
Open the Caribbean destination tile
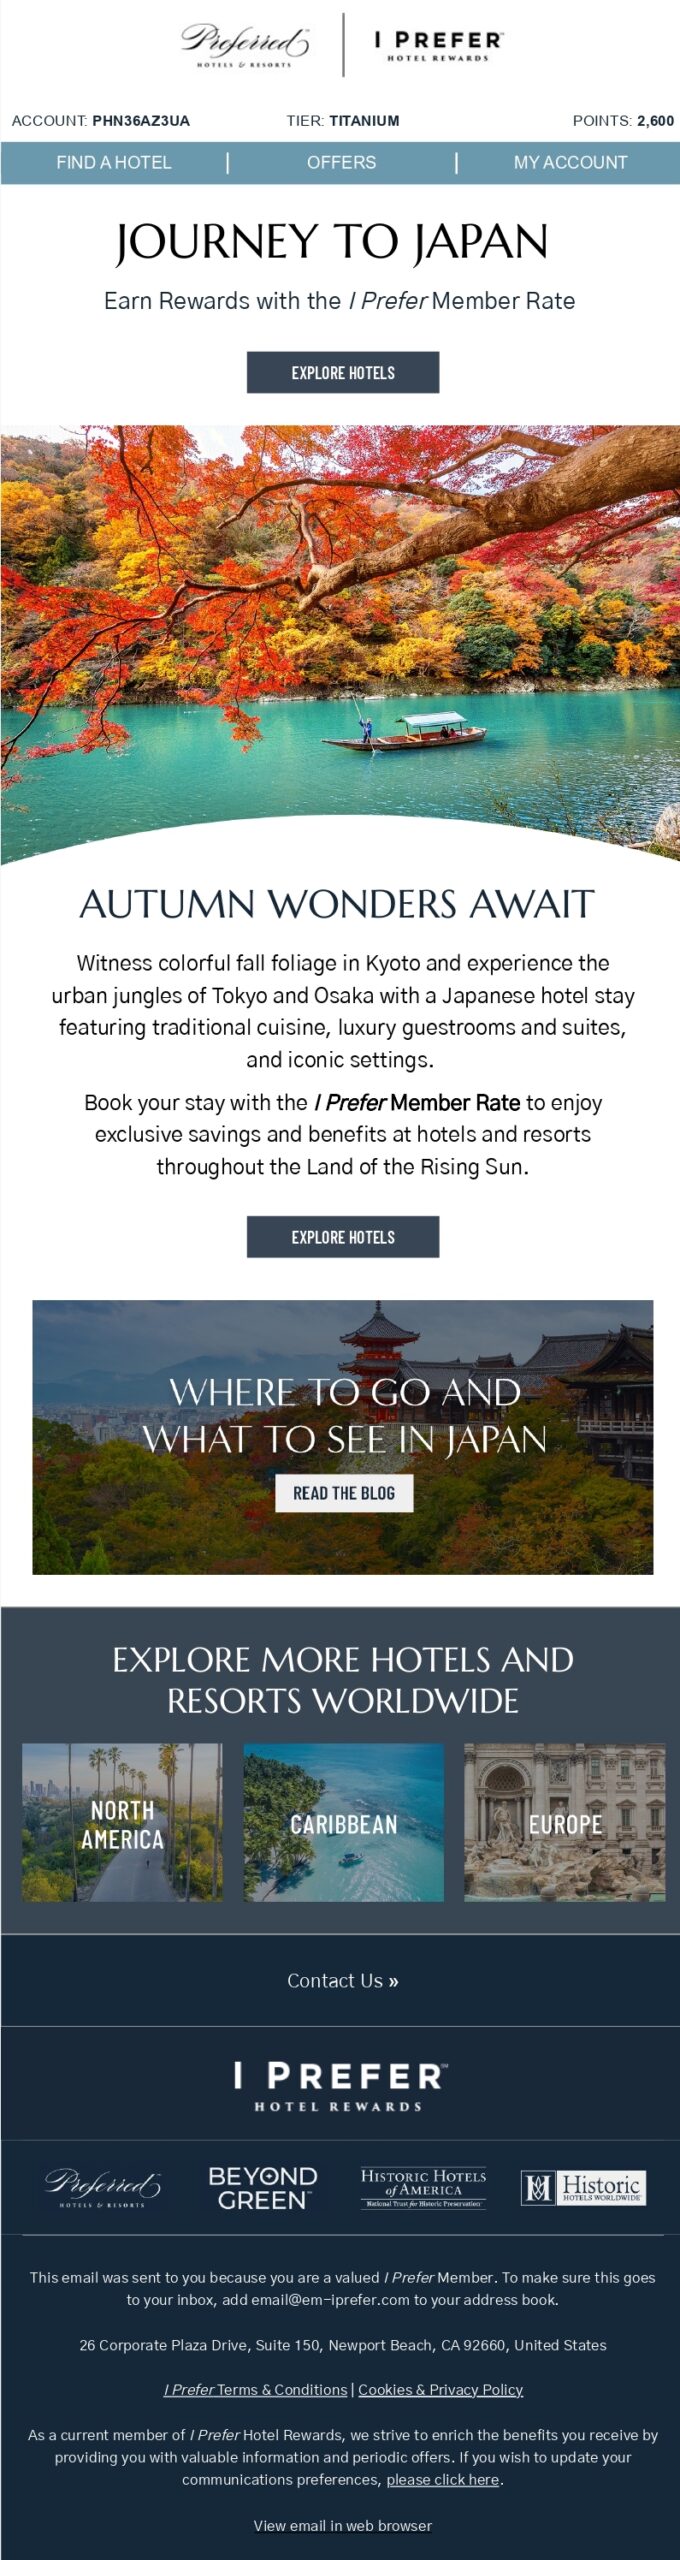(343, 1822)
